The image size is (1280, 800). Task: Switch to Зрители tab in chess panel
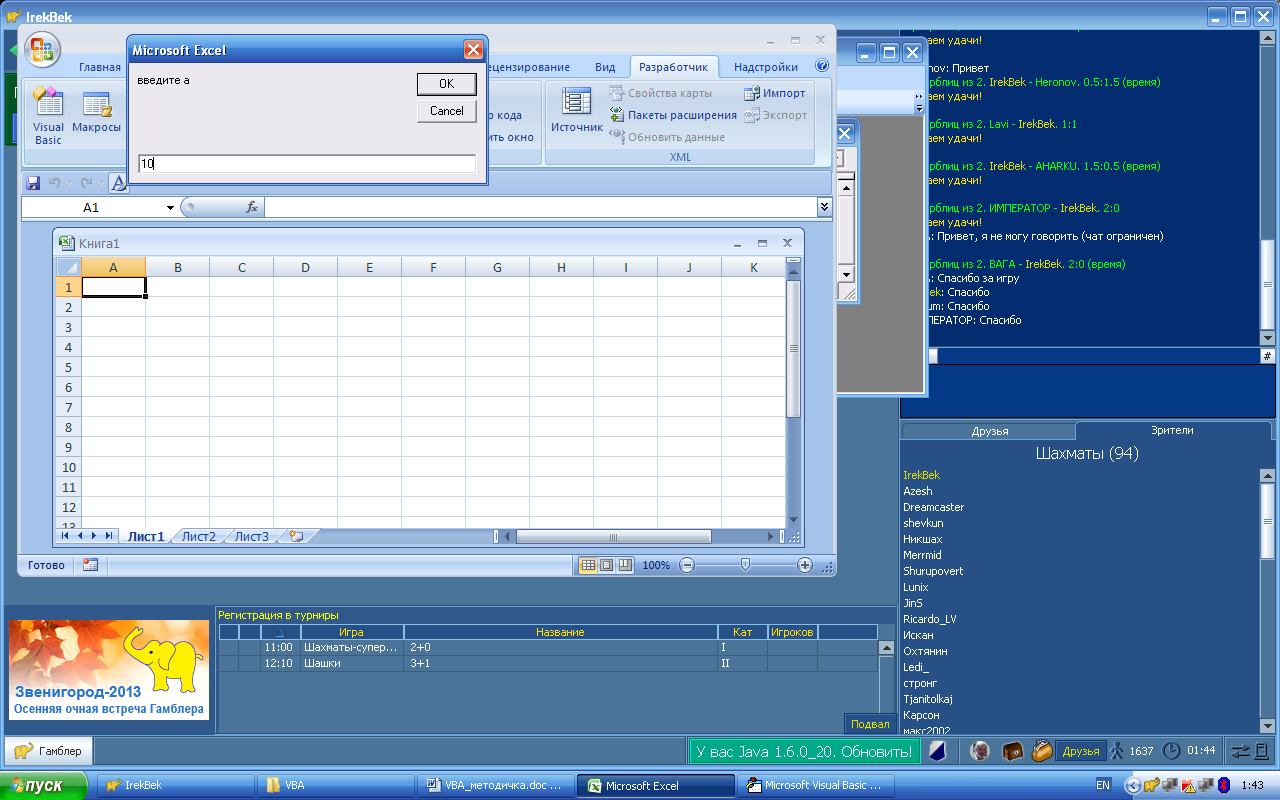tap(1171, 430)
